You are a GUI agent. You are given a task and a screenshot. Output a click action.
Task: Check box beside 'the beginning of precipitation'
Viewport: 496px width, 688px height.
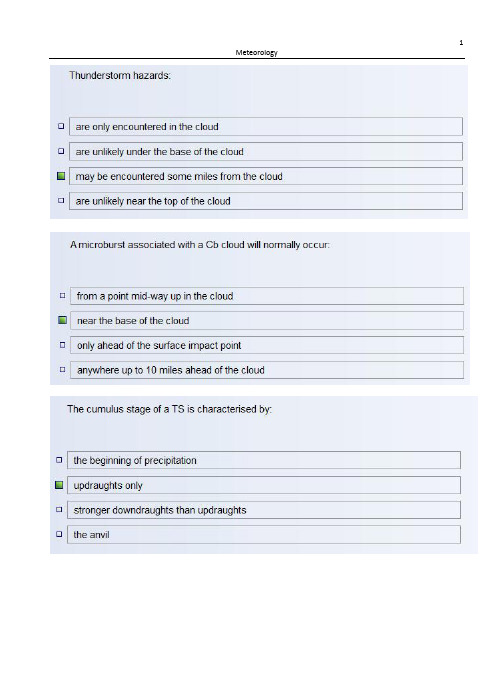click(x=59, y=460)
